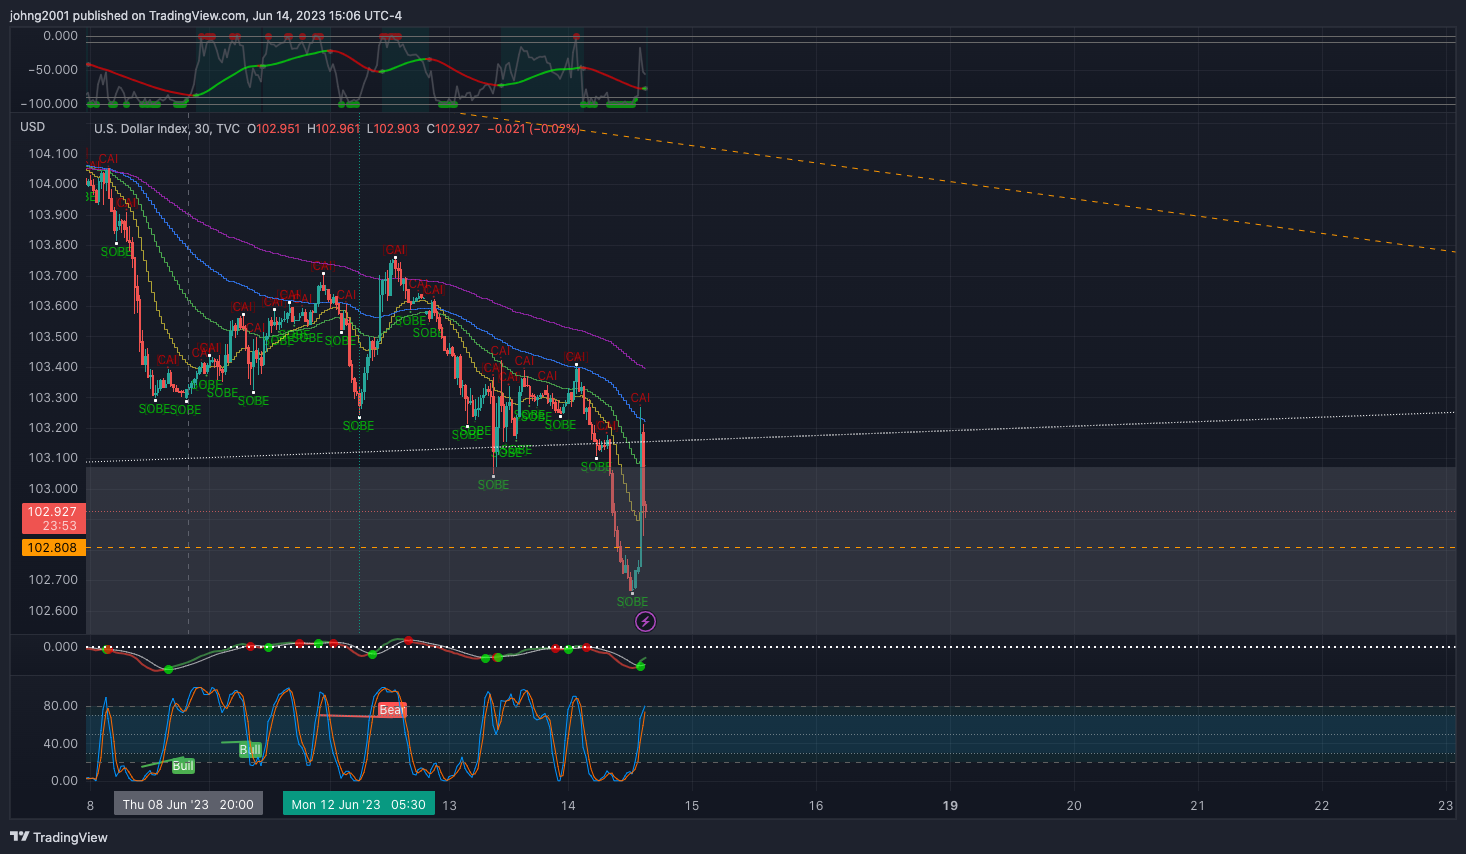Click the 103.700 price axis label

(53, 276)
